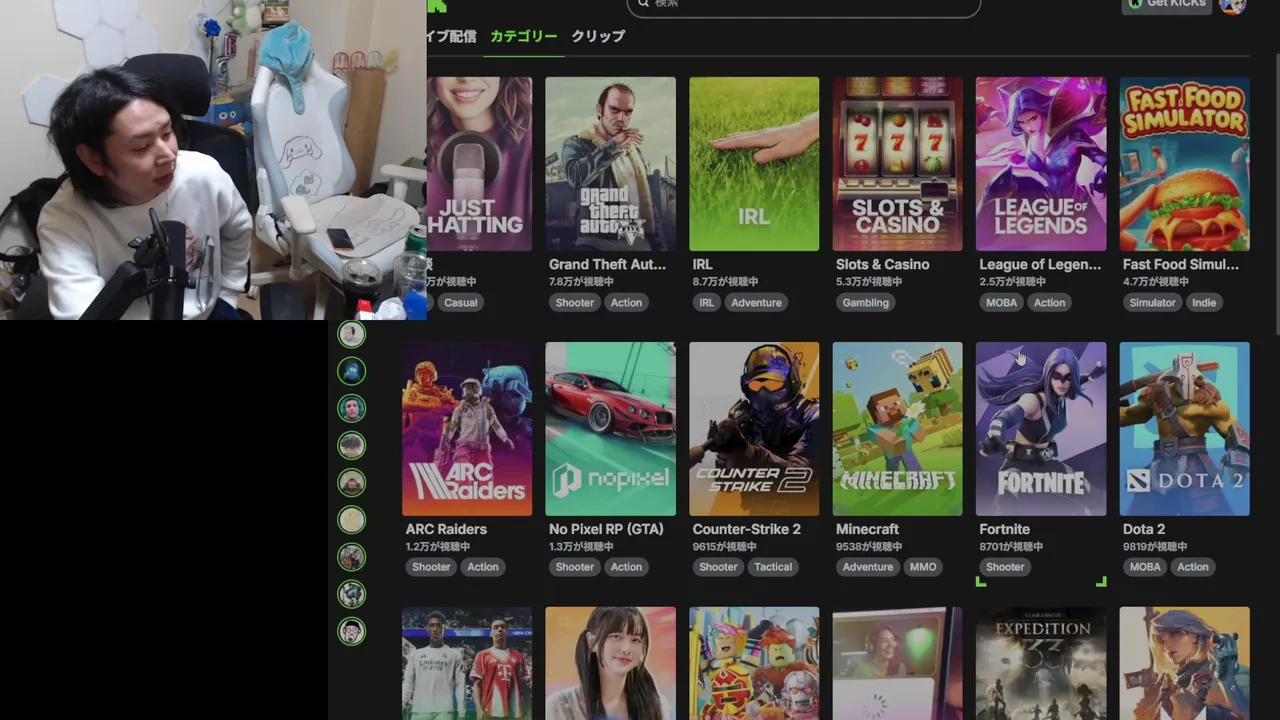This screenshot has width=1280, height=720.
Task: Click the Minecraft title link
Action: (x=868, y=529)
